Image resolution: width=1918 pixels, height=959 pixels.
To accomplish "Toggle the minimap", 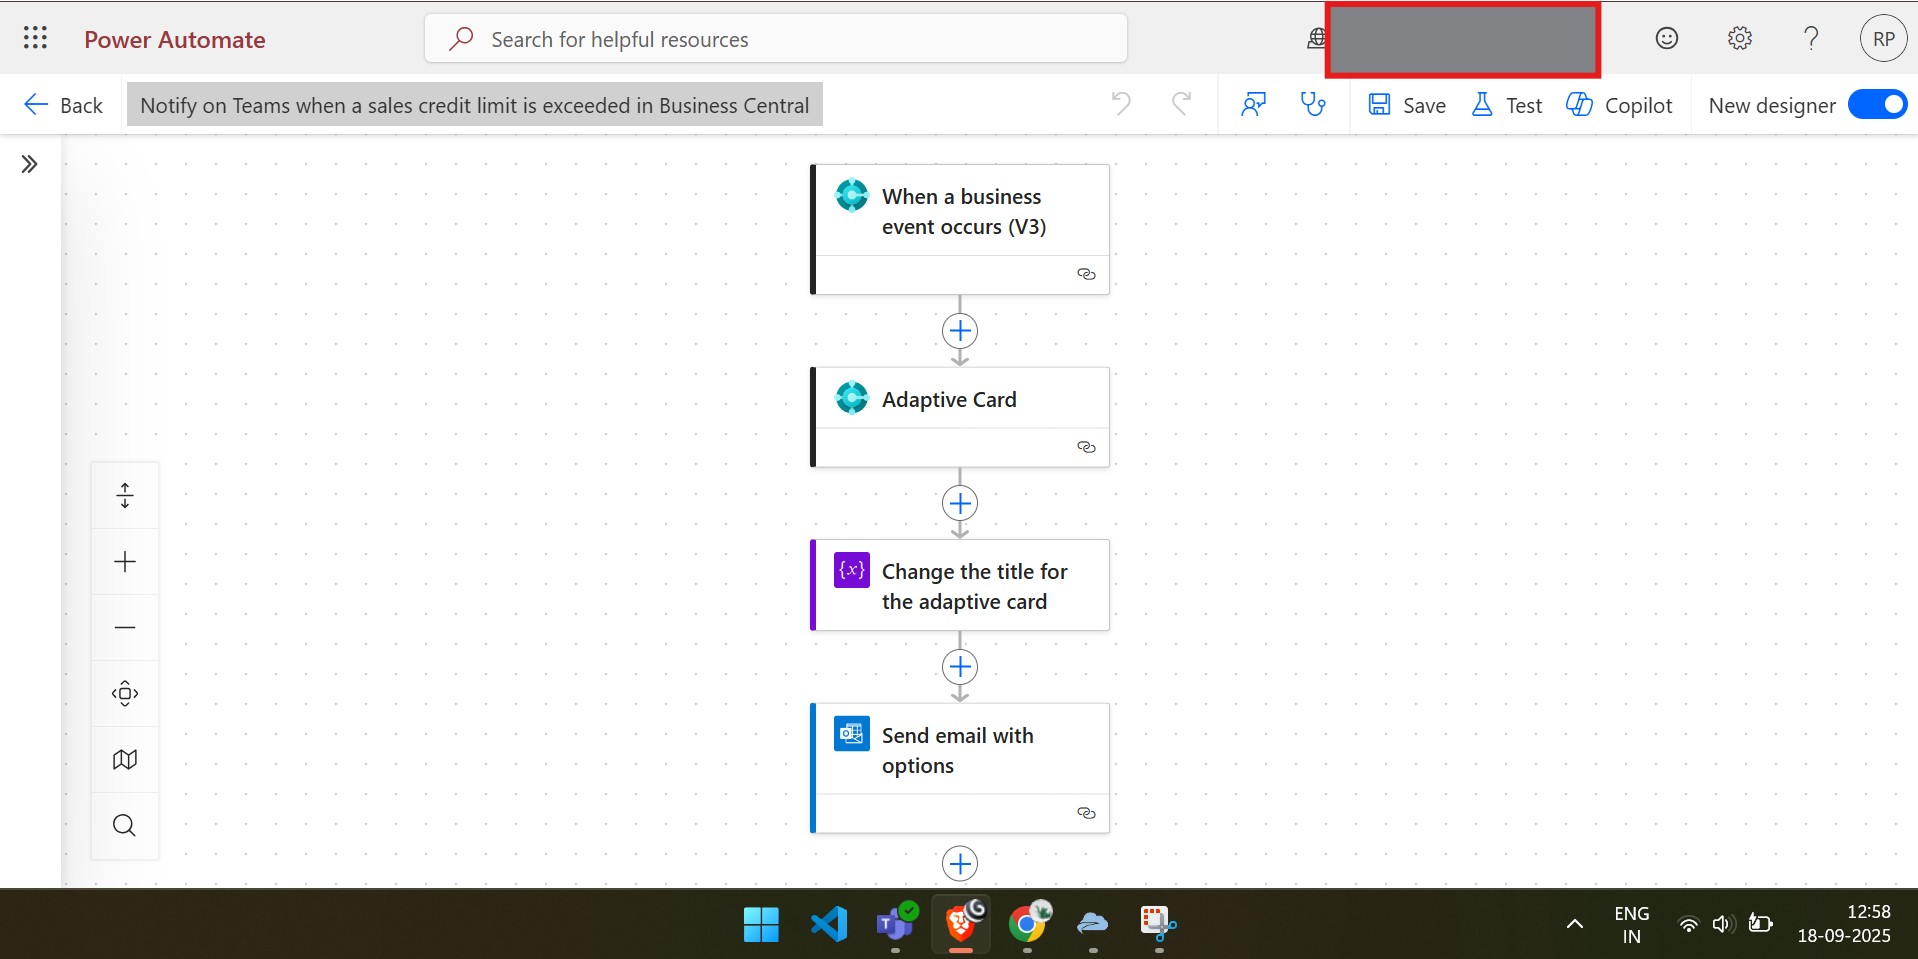I will 125,760.
